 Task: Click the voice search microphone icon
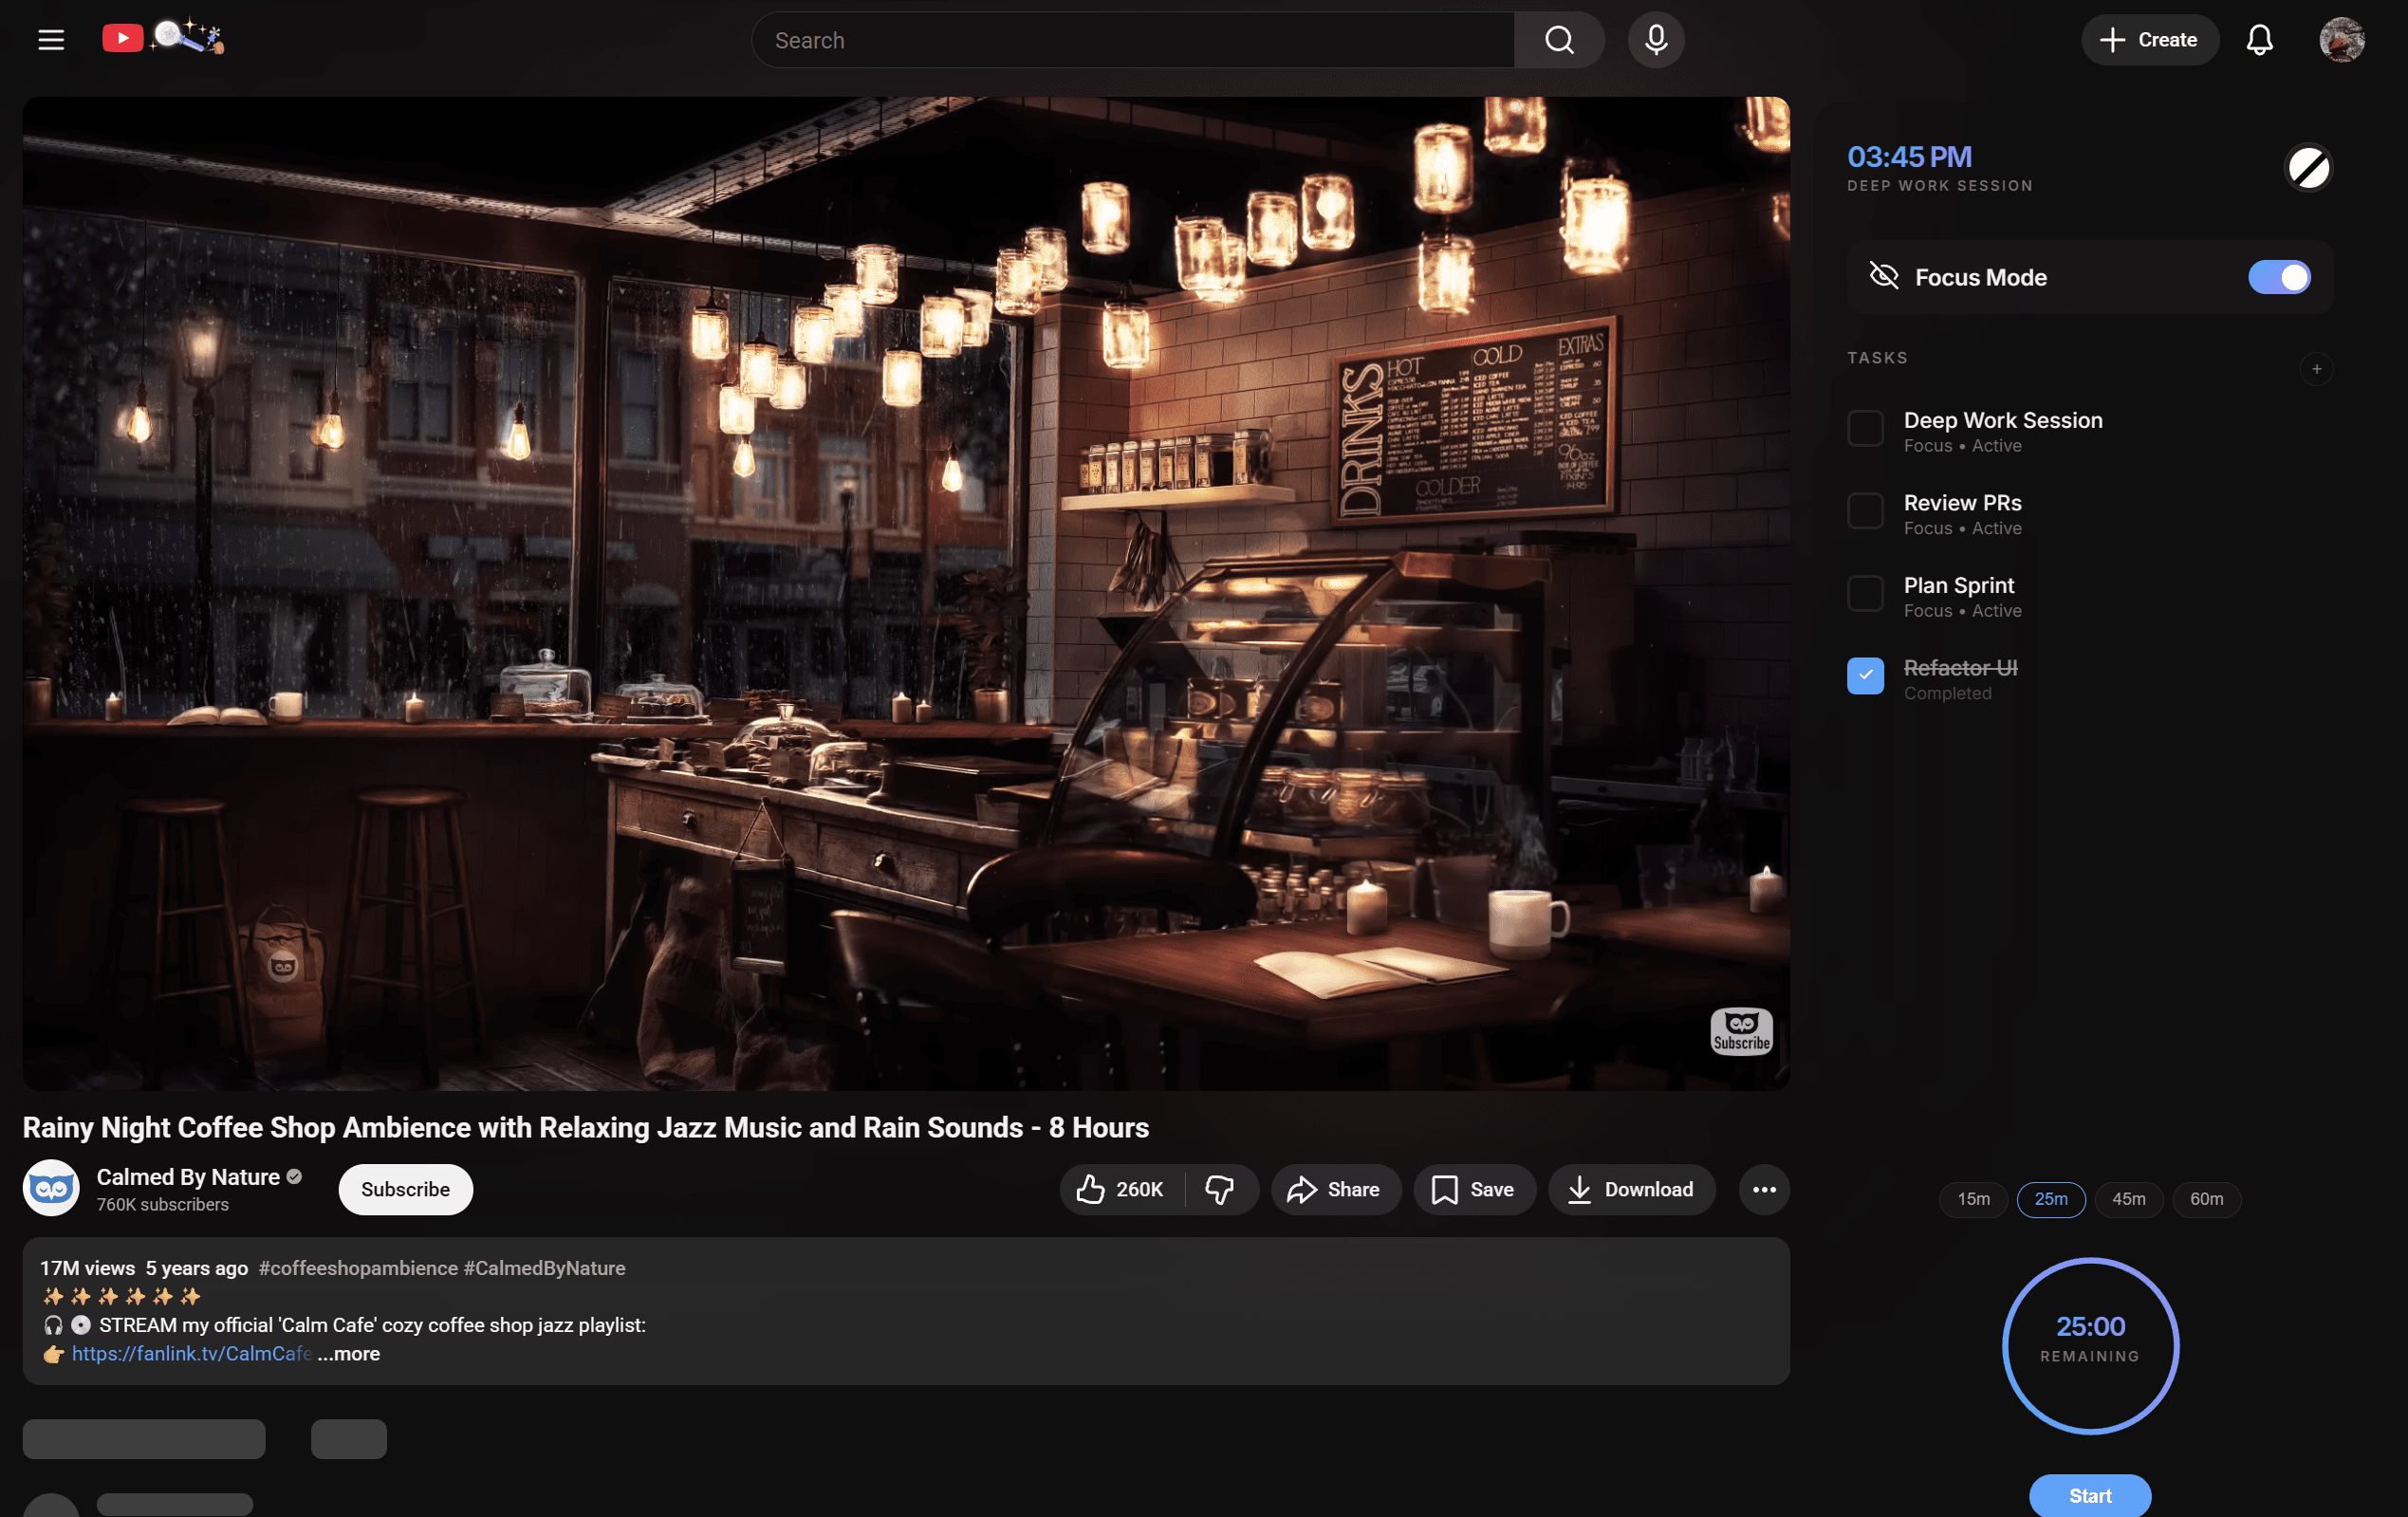coord(1654,40)
